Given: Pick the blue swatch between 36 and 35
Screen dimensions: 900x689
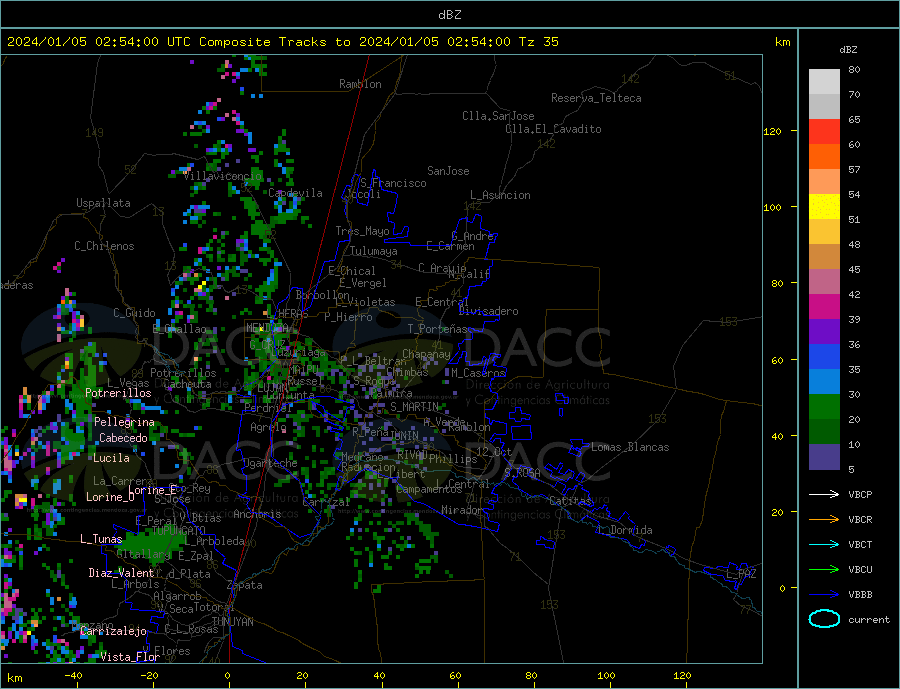Looking at the screenshot, I should tap(824, 357).
